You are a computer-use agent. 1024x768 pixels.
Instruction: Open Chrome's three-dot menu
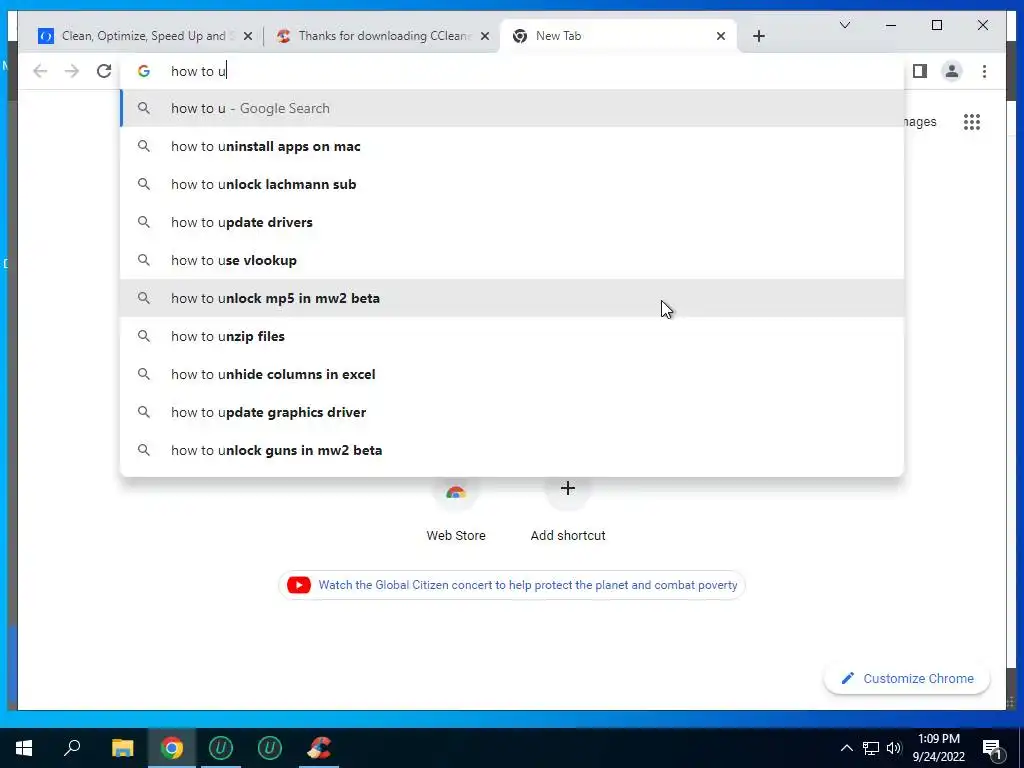pos(984,71)
